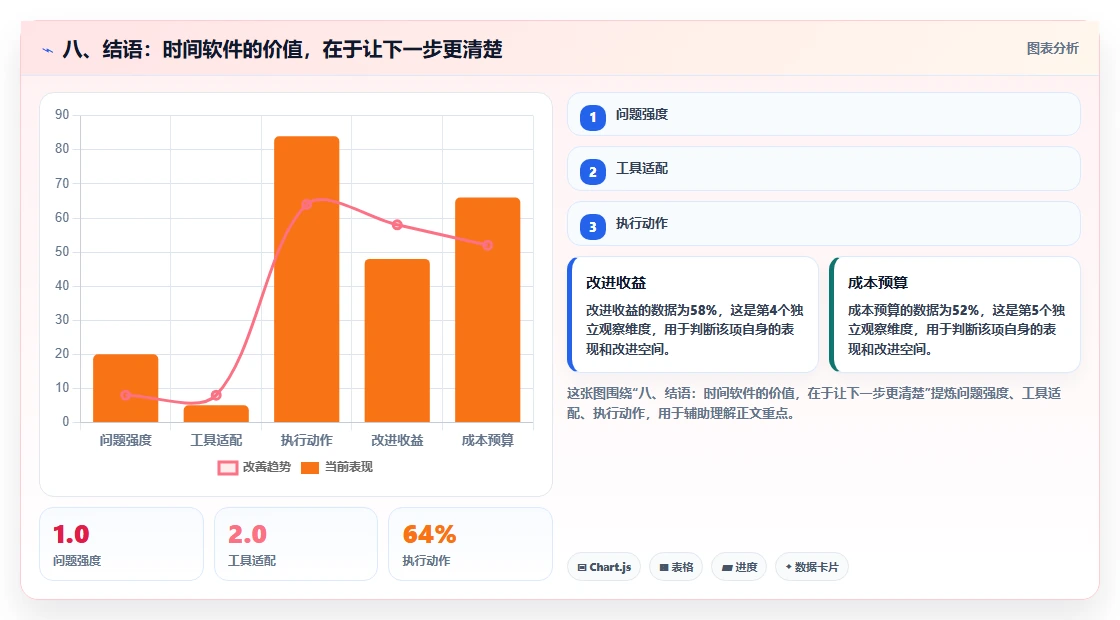Click the 成本预算 x-axis label
The width and height of the screenshot is (1120, 620).
pos(488,441)
